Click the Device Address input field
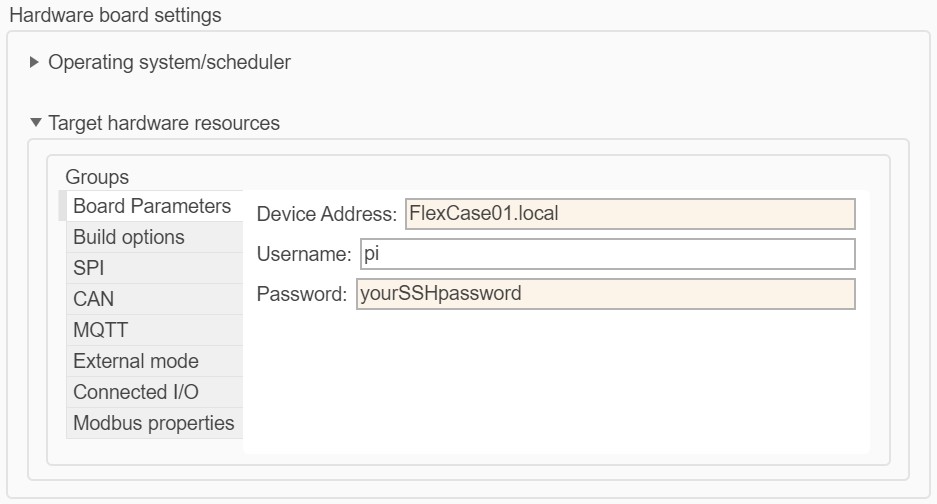Viewport: 937px width, 504px height. [629, 214]
